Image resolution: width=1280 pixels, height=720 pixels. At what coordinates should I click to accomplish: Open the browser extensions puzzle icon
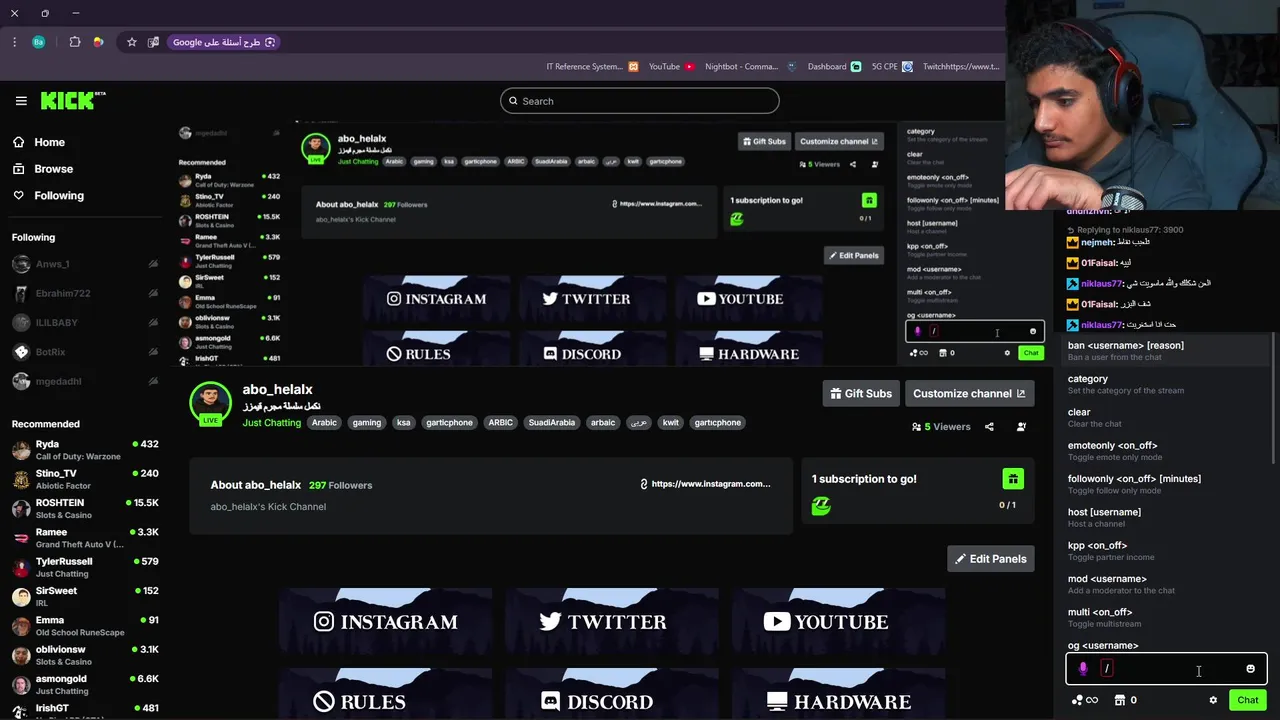coord(75,42)
